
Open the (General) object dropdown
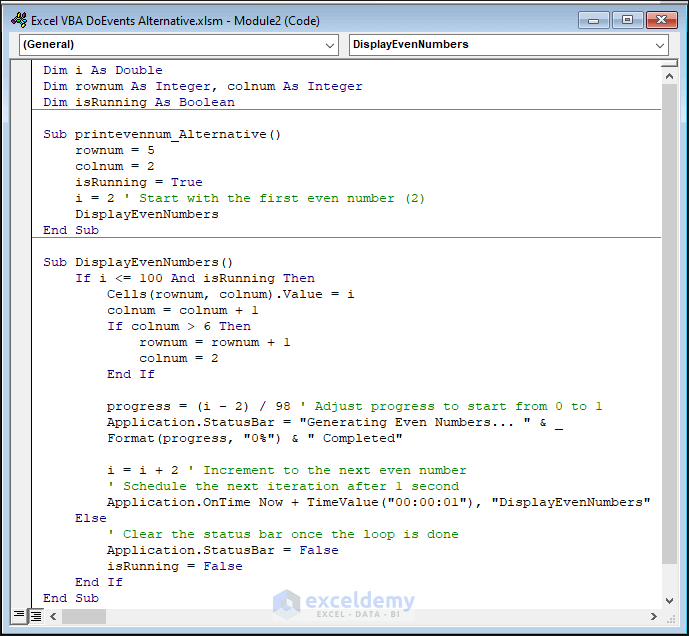[179, 45]
